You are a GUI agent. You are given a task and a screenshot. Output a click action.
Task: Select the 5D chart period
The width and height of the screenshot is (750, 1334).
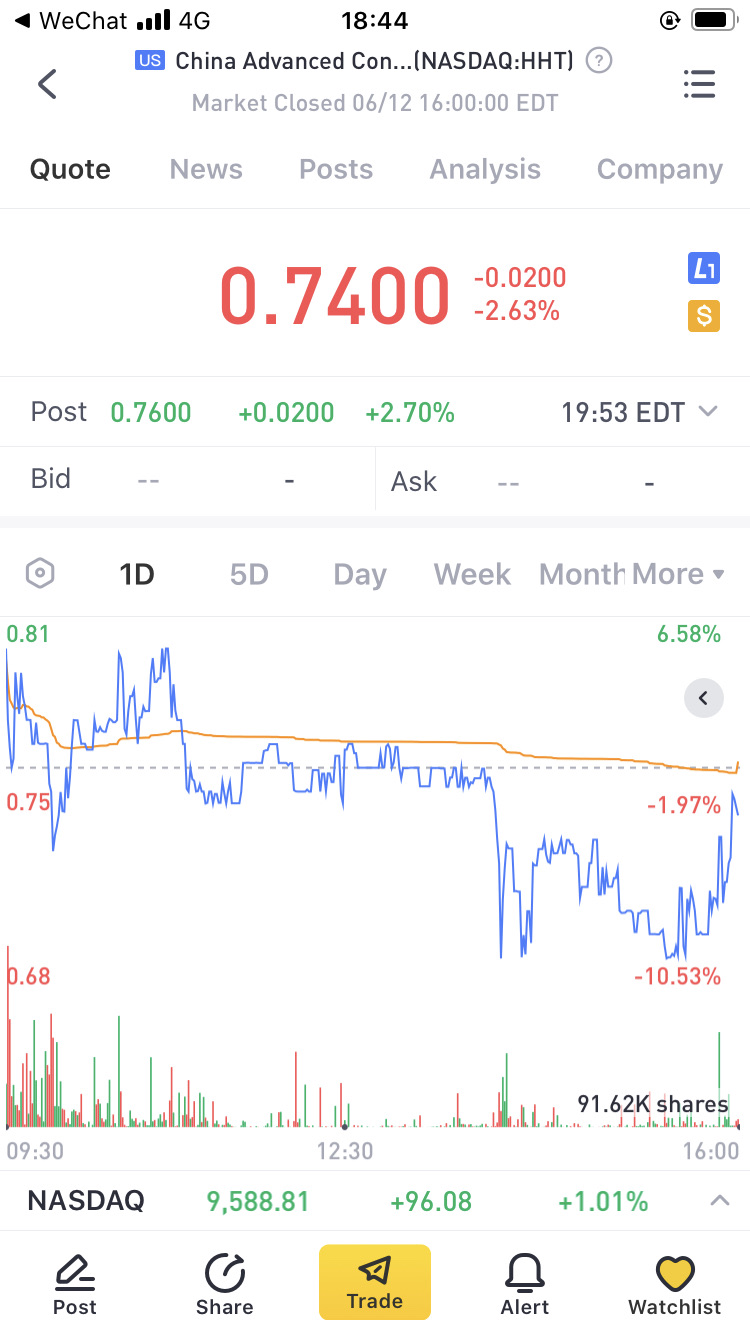249,574
